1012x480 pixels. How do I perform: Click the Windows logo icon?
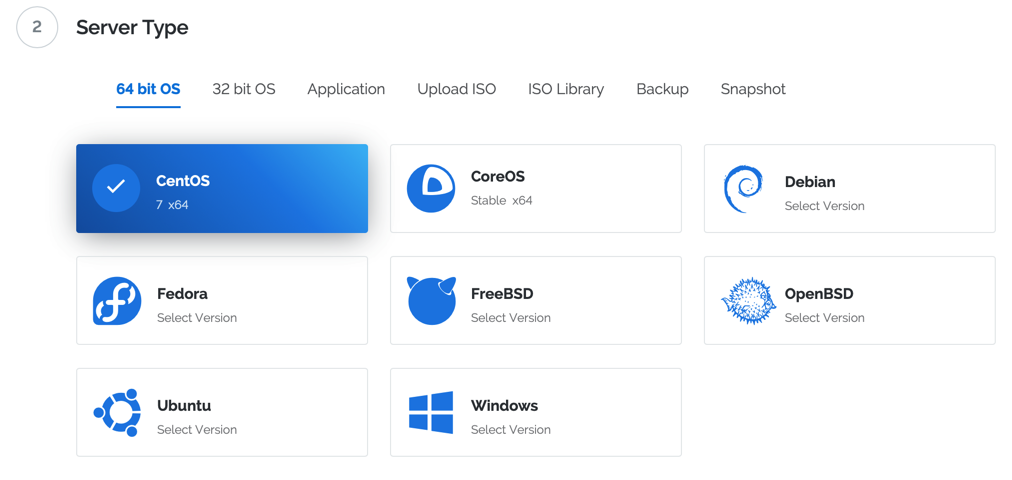point(431,412)
